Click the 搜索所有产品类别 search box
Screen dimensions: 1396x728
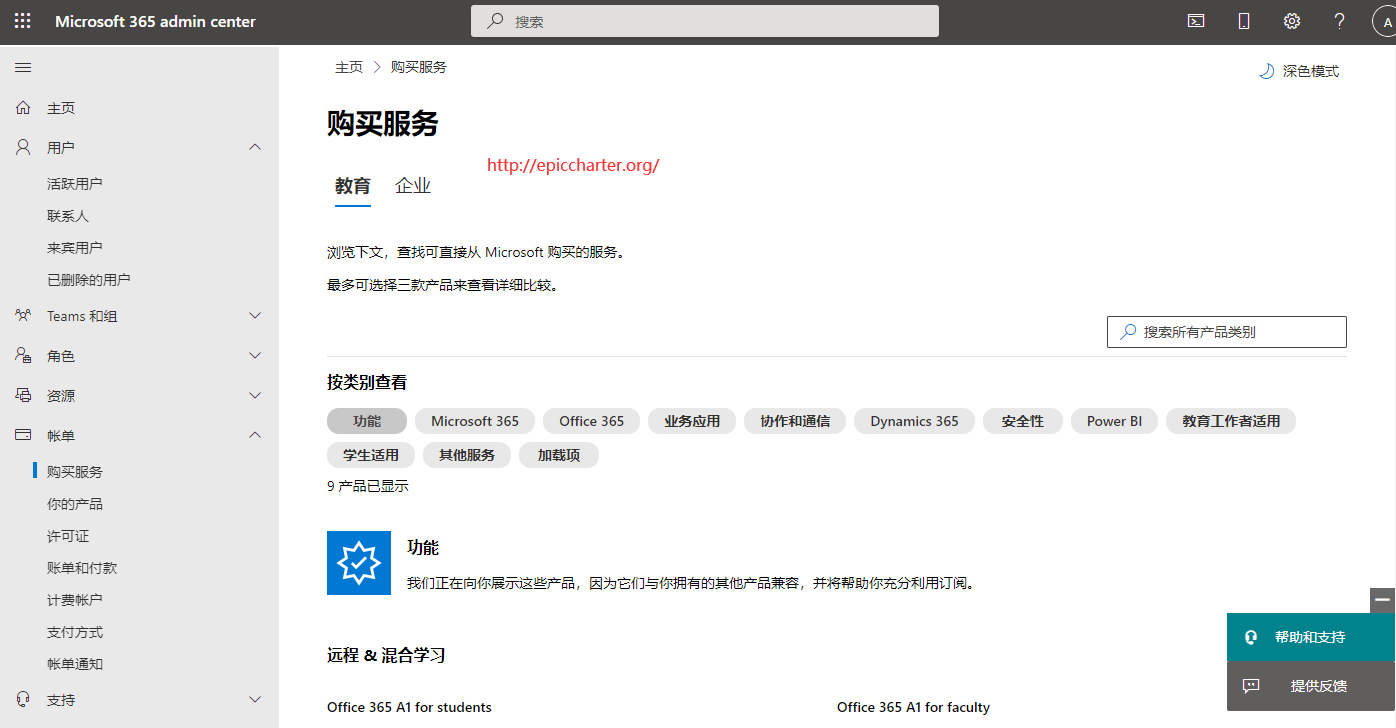1227,331
